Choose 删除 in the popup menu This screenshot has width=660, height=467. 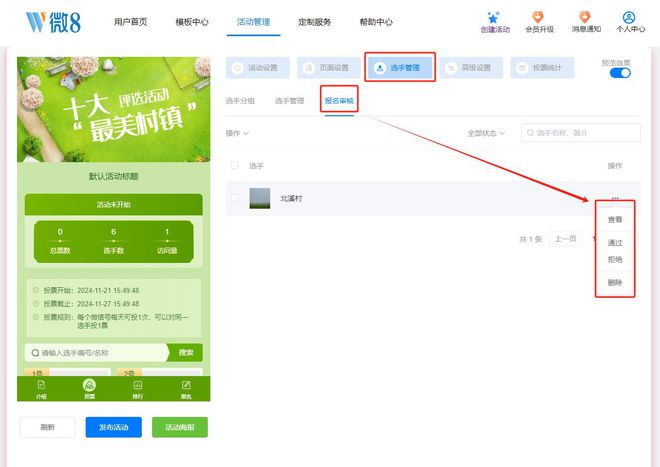tap(615, 283)
